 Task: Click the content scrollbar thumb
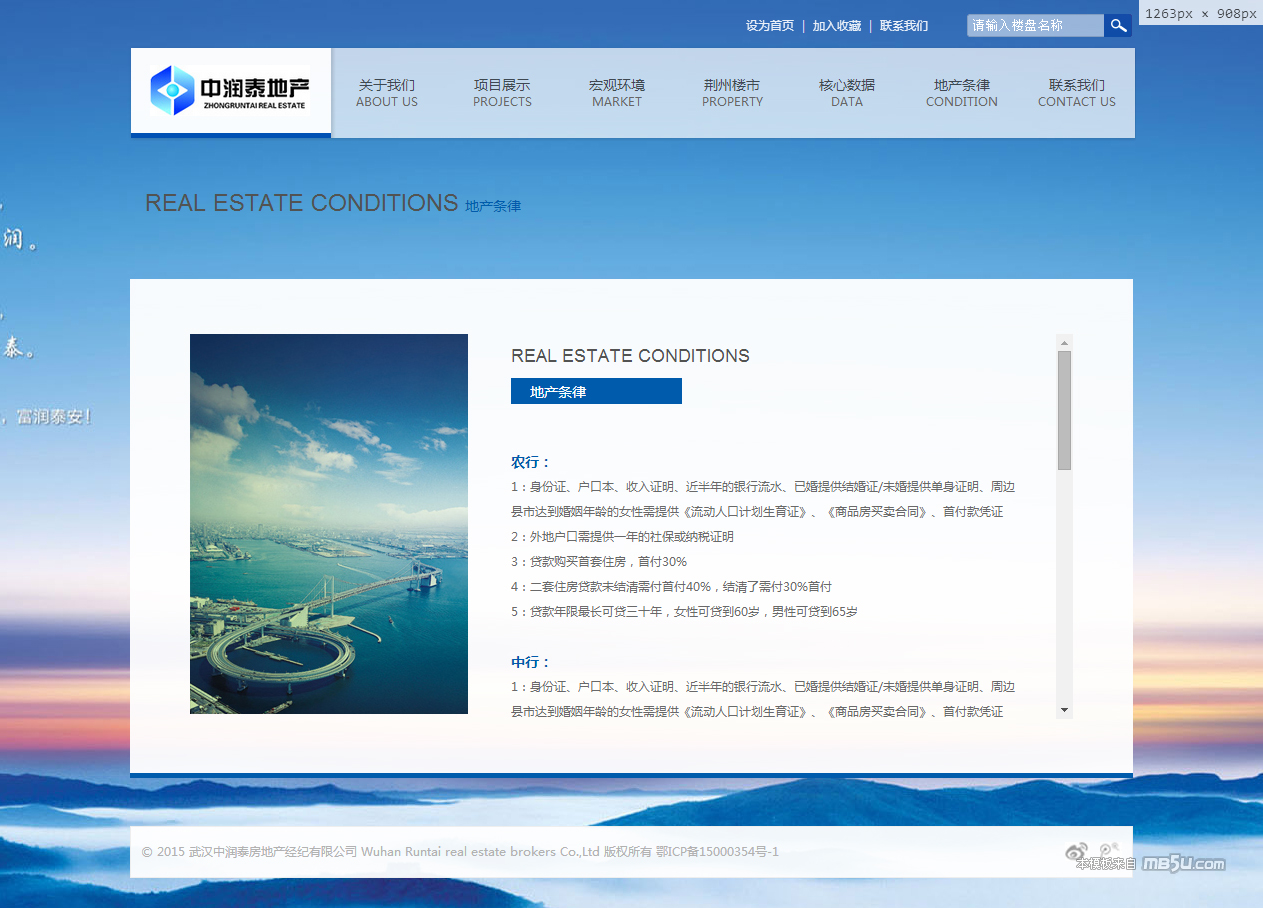1064,410
